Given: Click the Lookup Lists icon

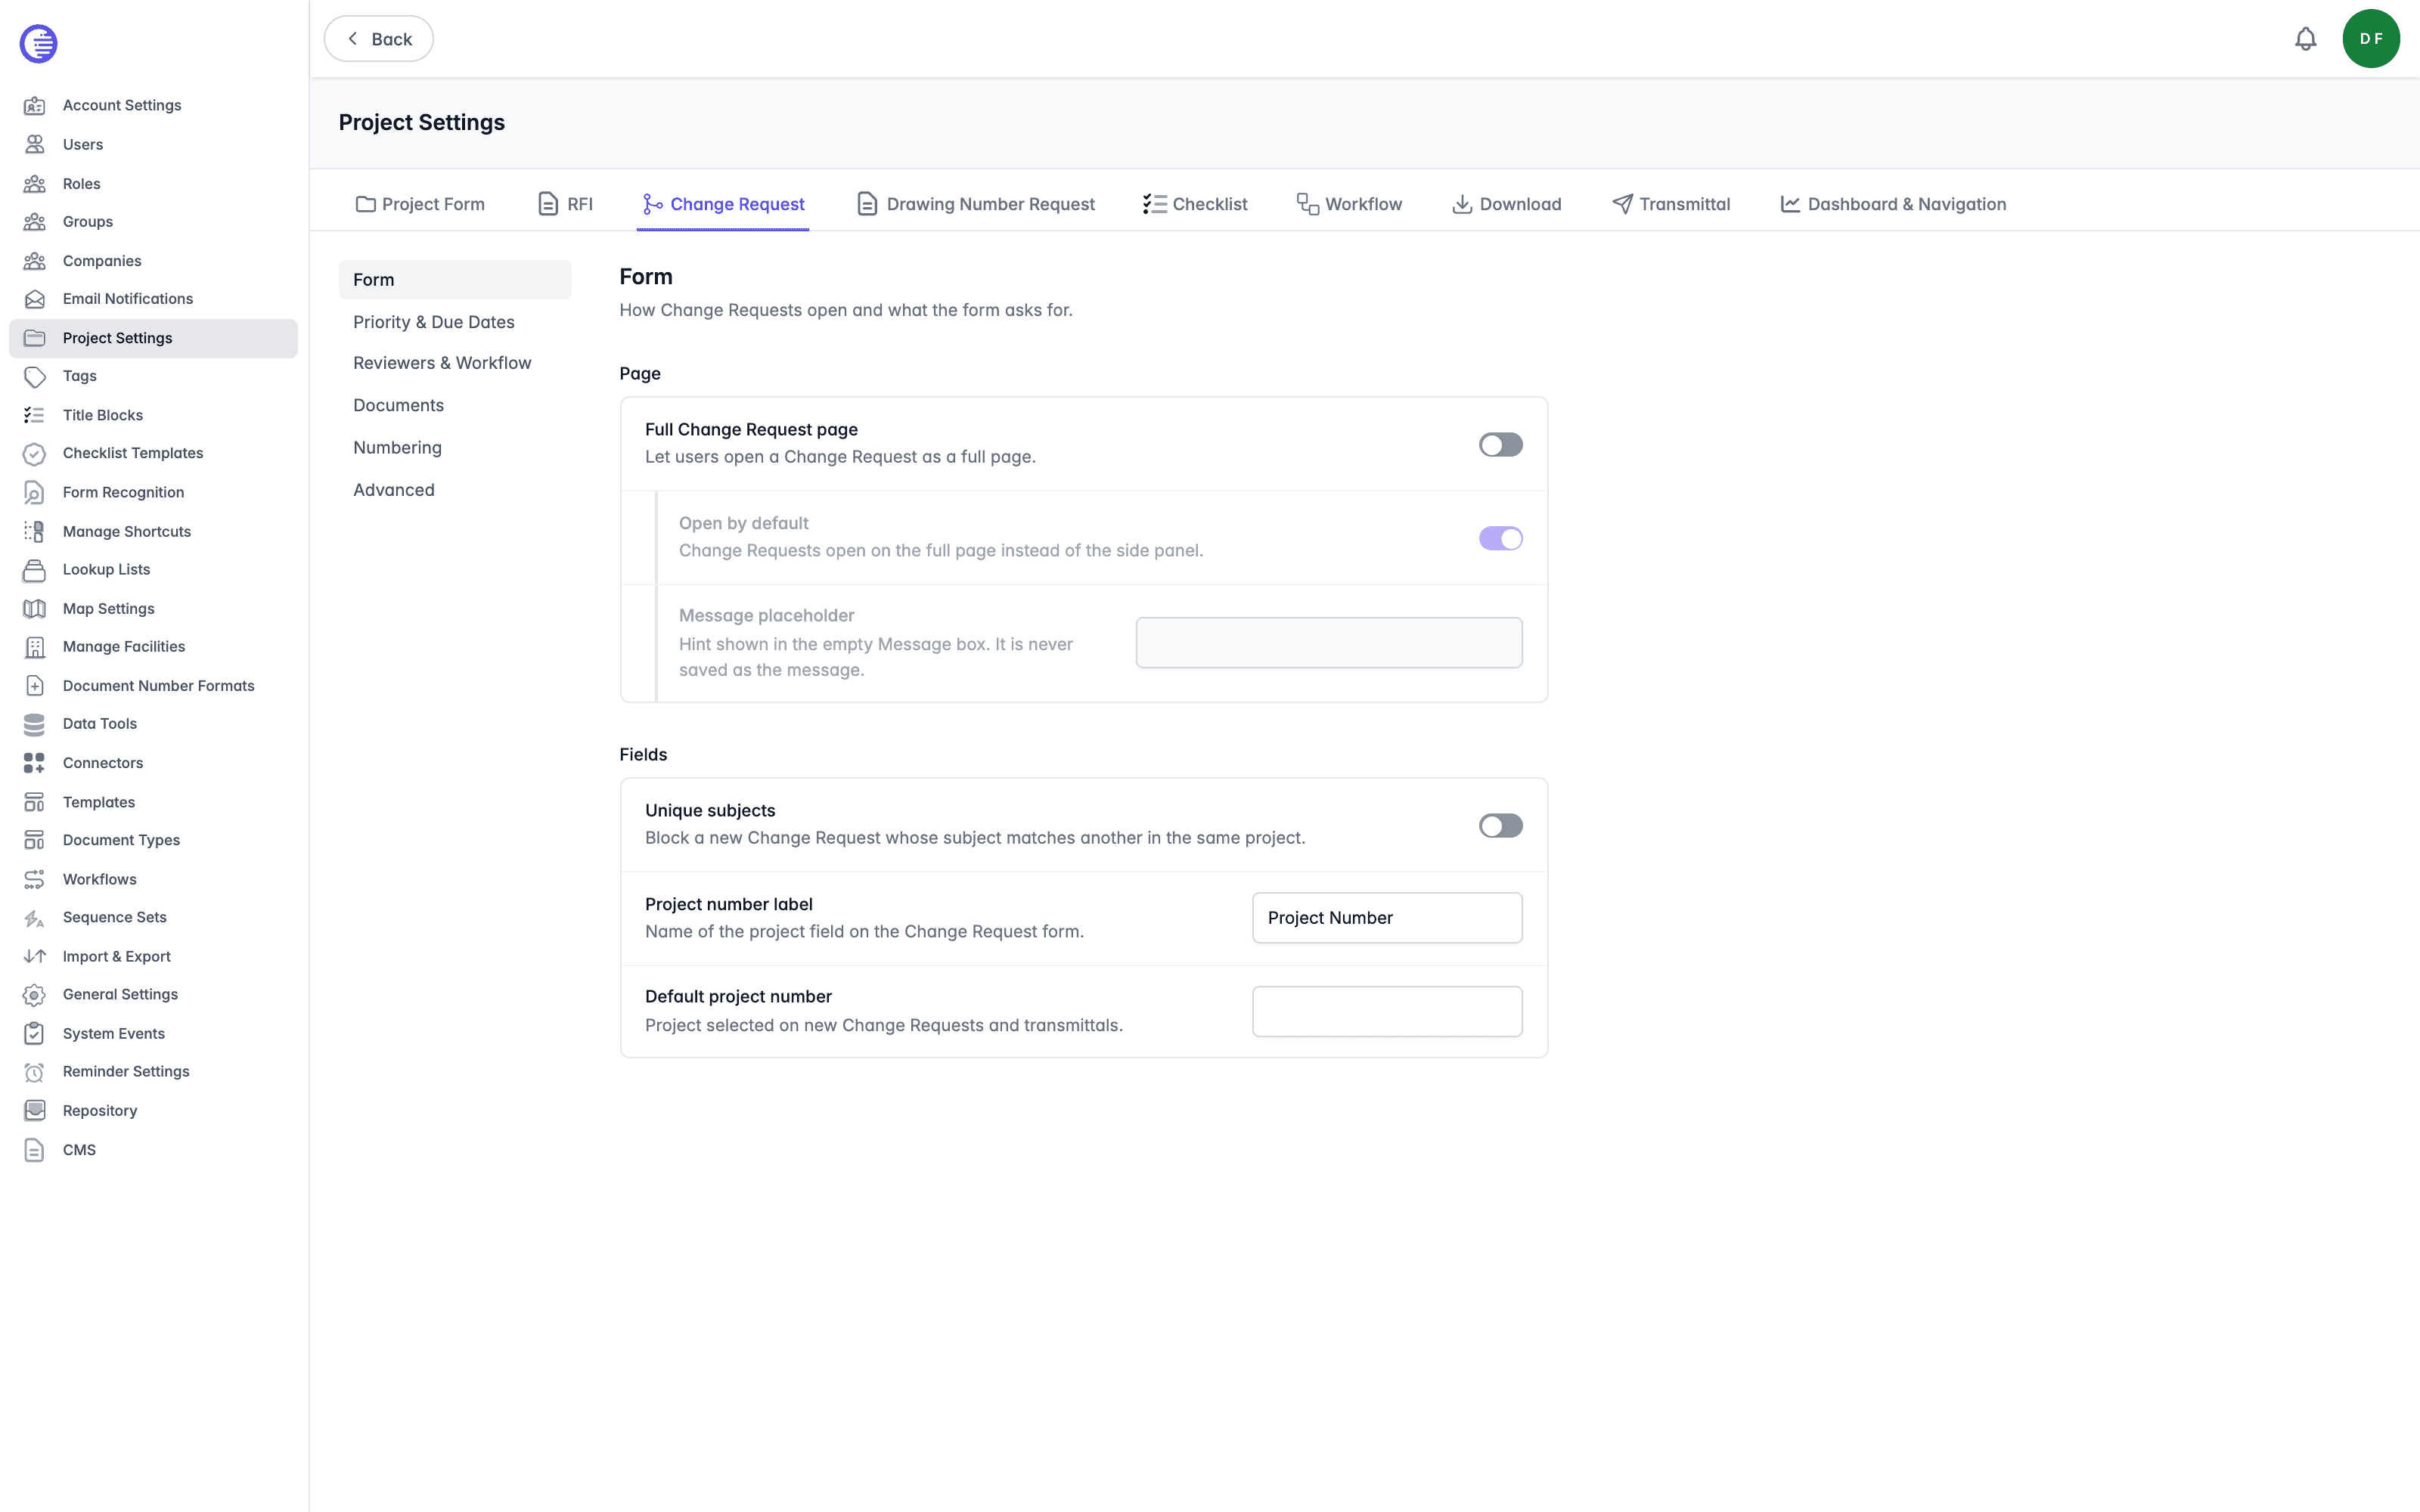Looking at the screenshot, I should point(35,569).
